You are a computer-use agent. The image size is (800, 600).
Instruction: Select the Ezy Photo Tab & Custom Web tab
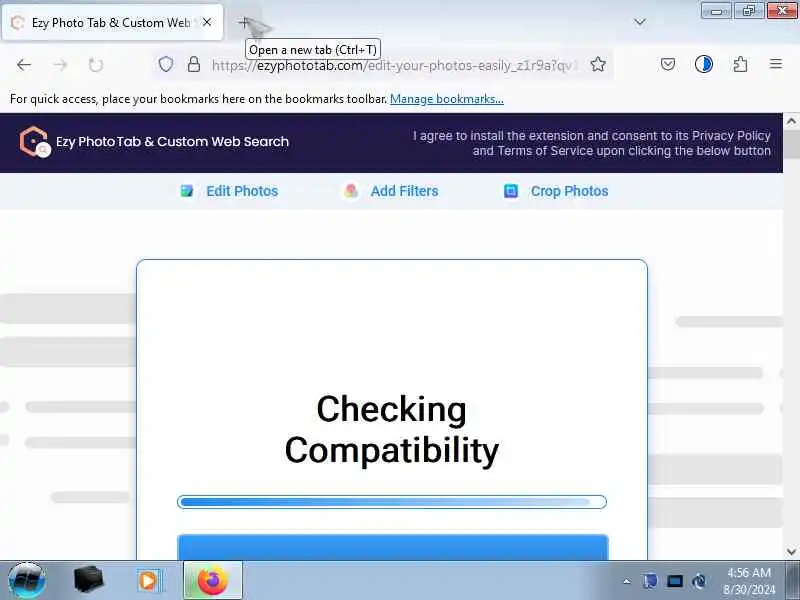pyautogui.click(x=112, y=22)
